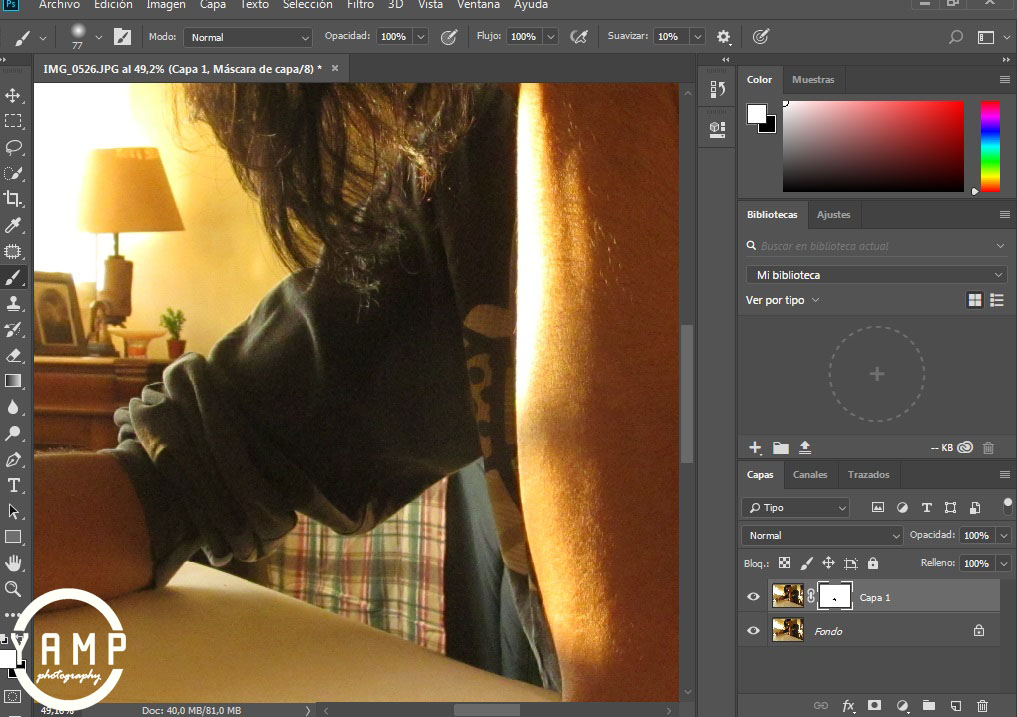Select the History Brush tool
Image resolution: width=1017 pixels, height=717 pixels.
(x=13, y=329)
